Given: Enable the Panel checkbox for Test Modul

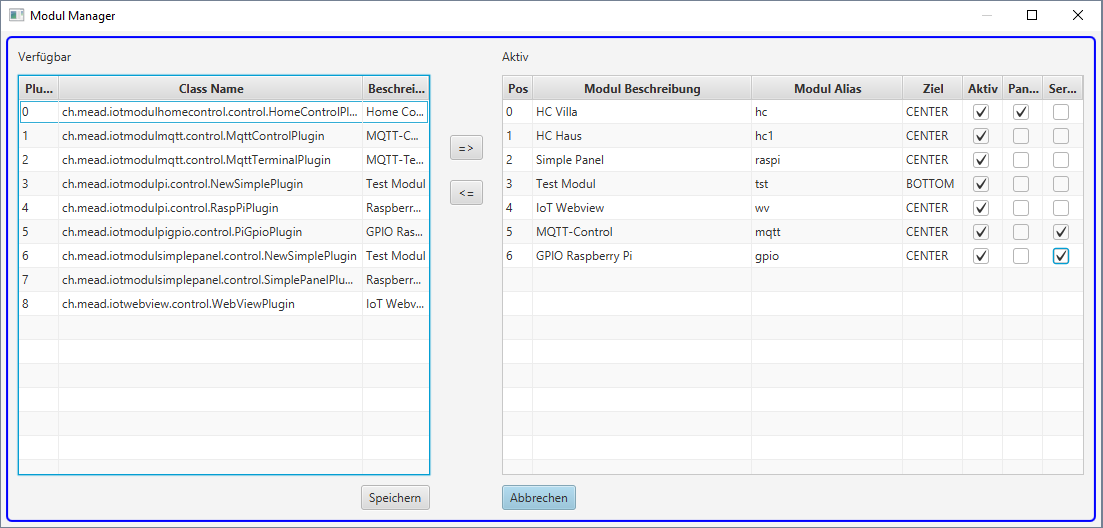Looking at the screenshot, I should tap(1021, 184).
